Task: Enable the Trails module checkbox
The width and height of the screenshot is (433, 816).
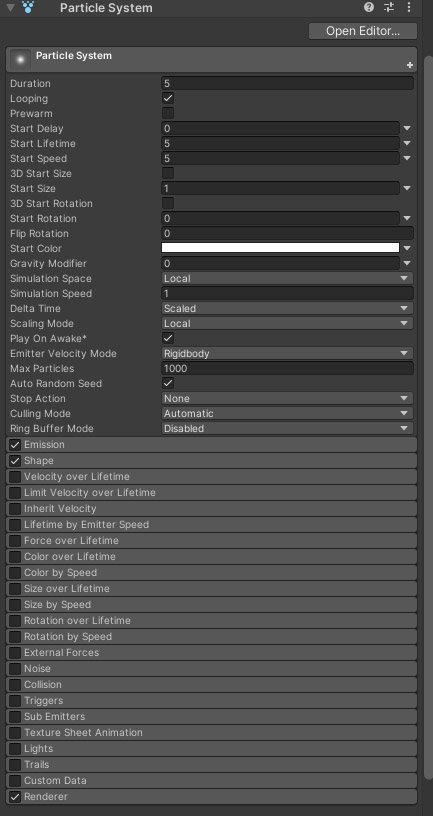Action: (x=15, y=764)
